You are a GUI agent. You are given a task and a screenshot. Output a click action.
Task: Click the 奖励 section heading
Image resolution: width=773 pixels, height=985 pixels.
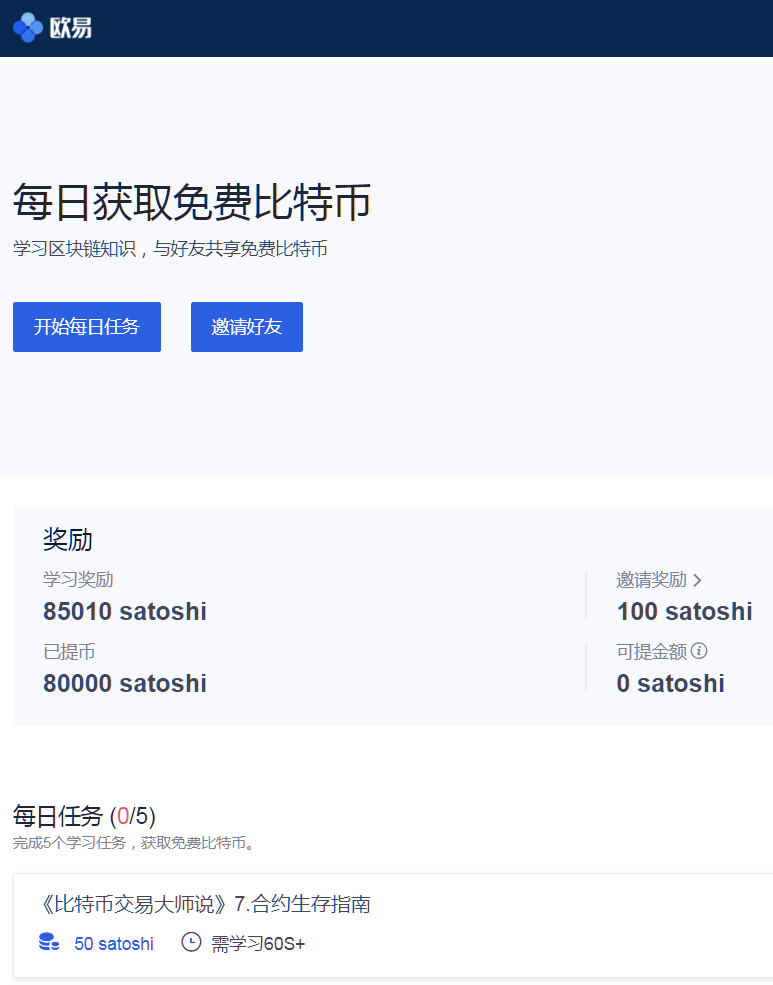(x=68, y=540)
